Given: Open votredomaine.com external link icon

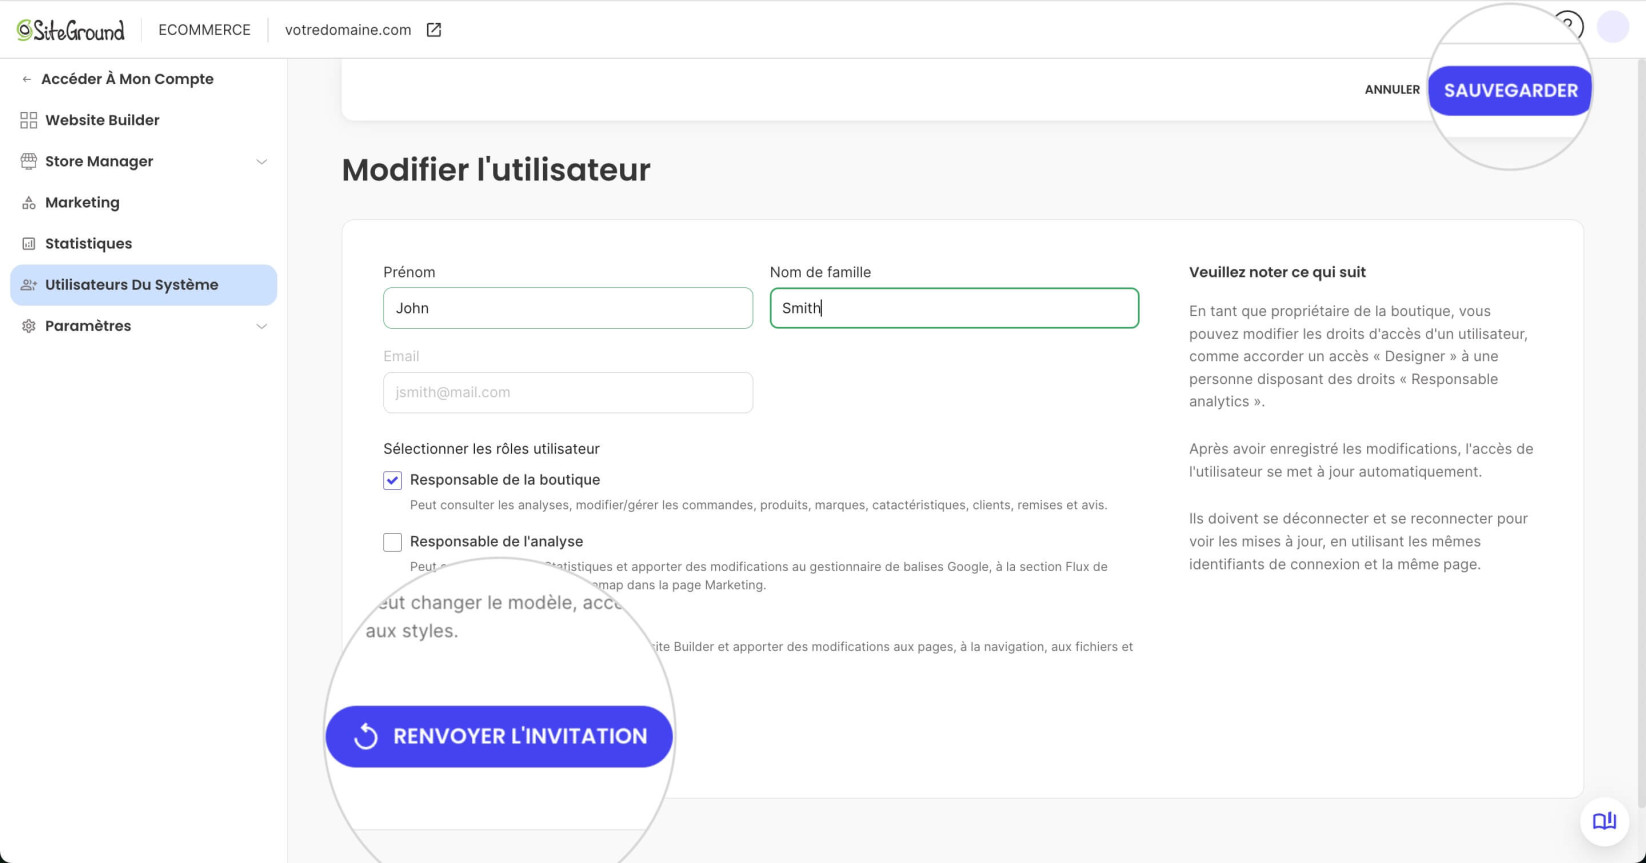Looking at the screenshot, I should (x=434, y=30).
